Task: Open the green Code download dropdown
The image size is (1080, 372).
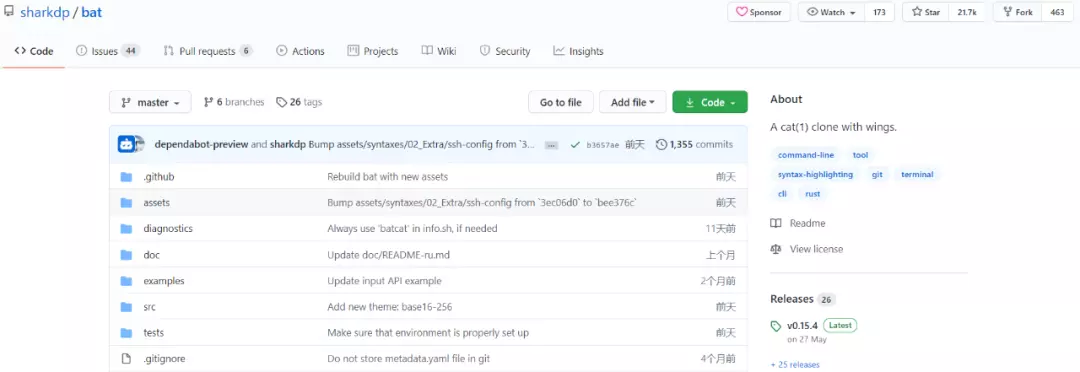Action: (709, 102)
